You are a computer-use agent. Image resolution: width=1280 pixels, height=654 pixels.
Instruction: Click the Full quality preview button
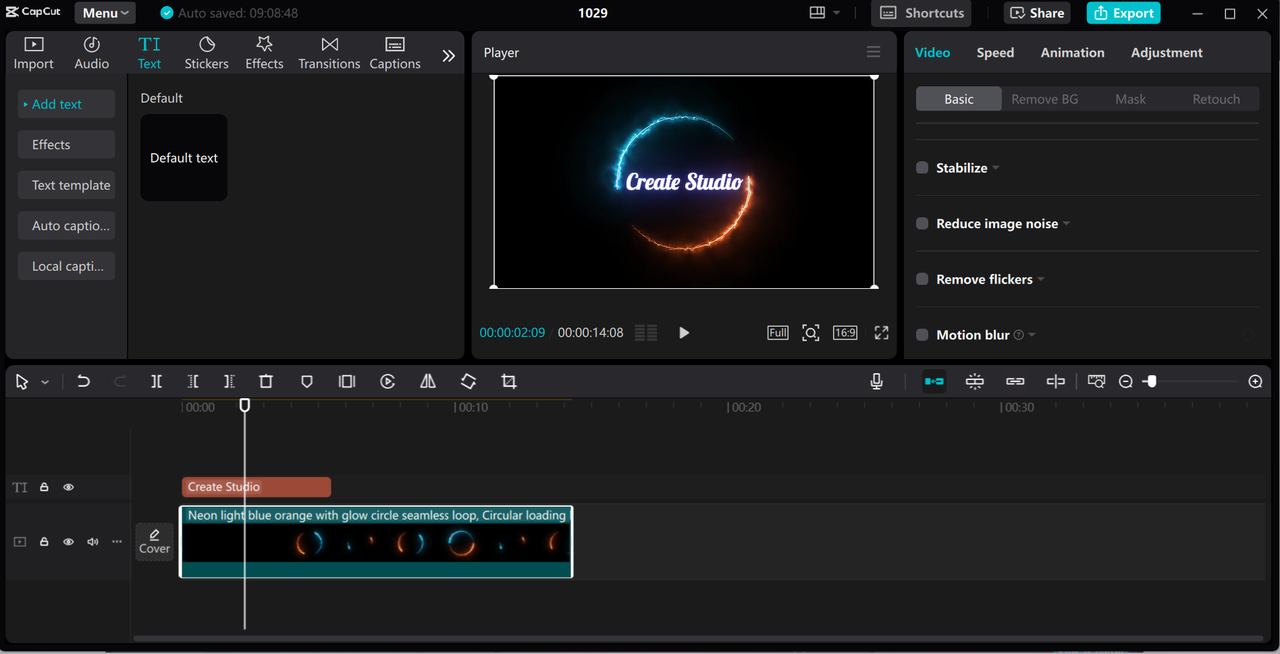click(x=778, y=332)
